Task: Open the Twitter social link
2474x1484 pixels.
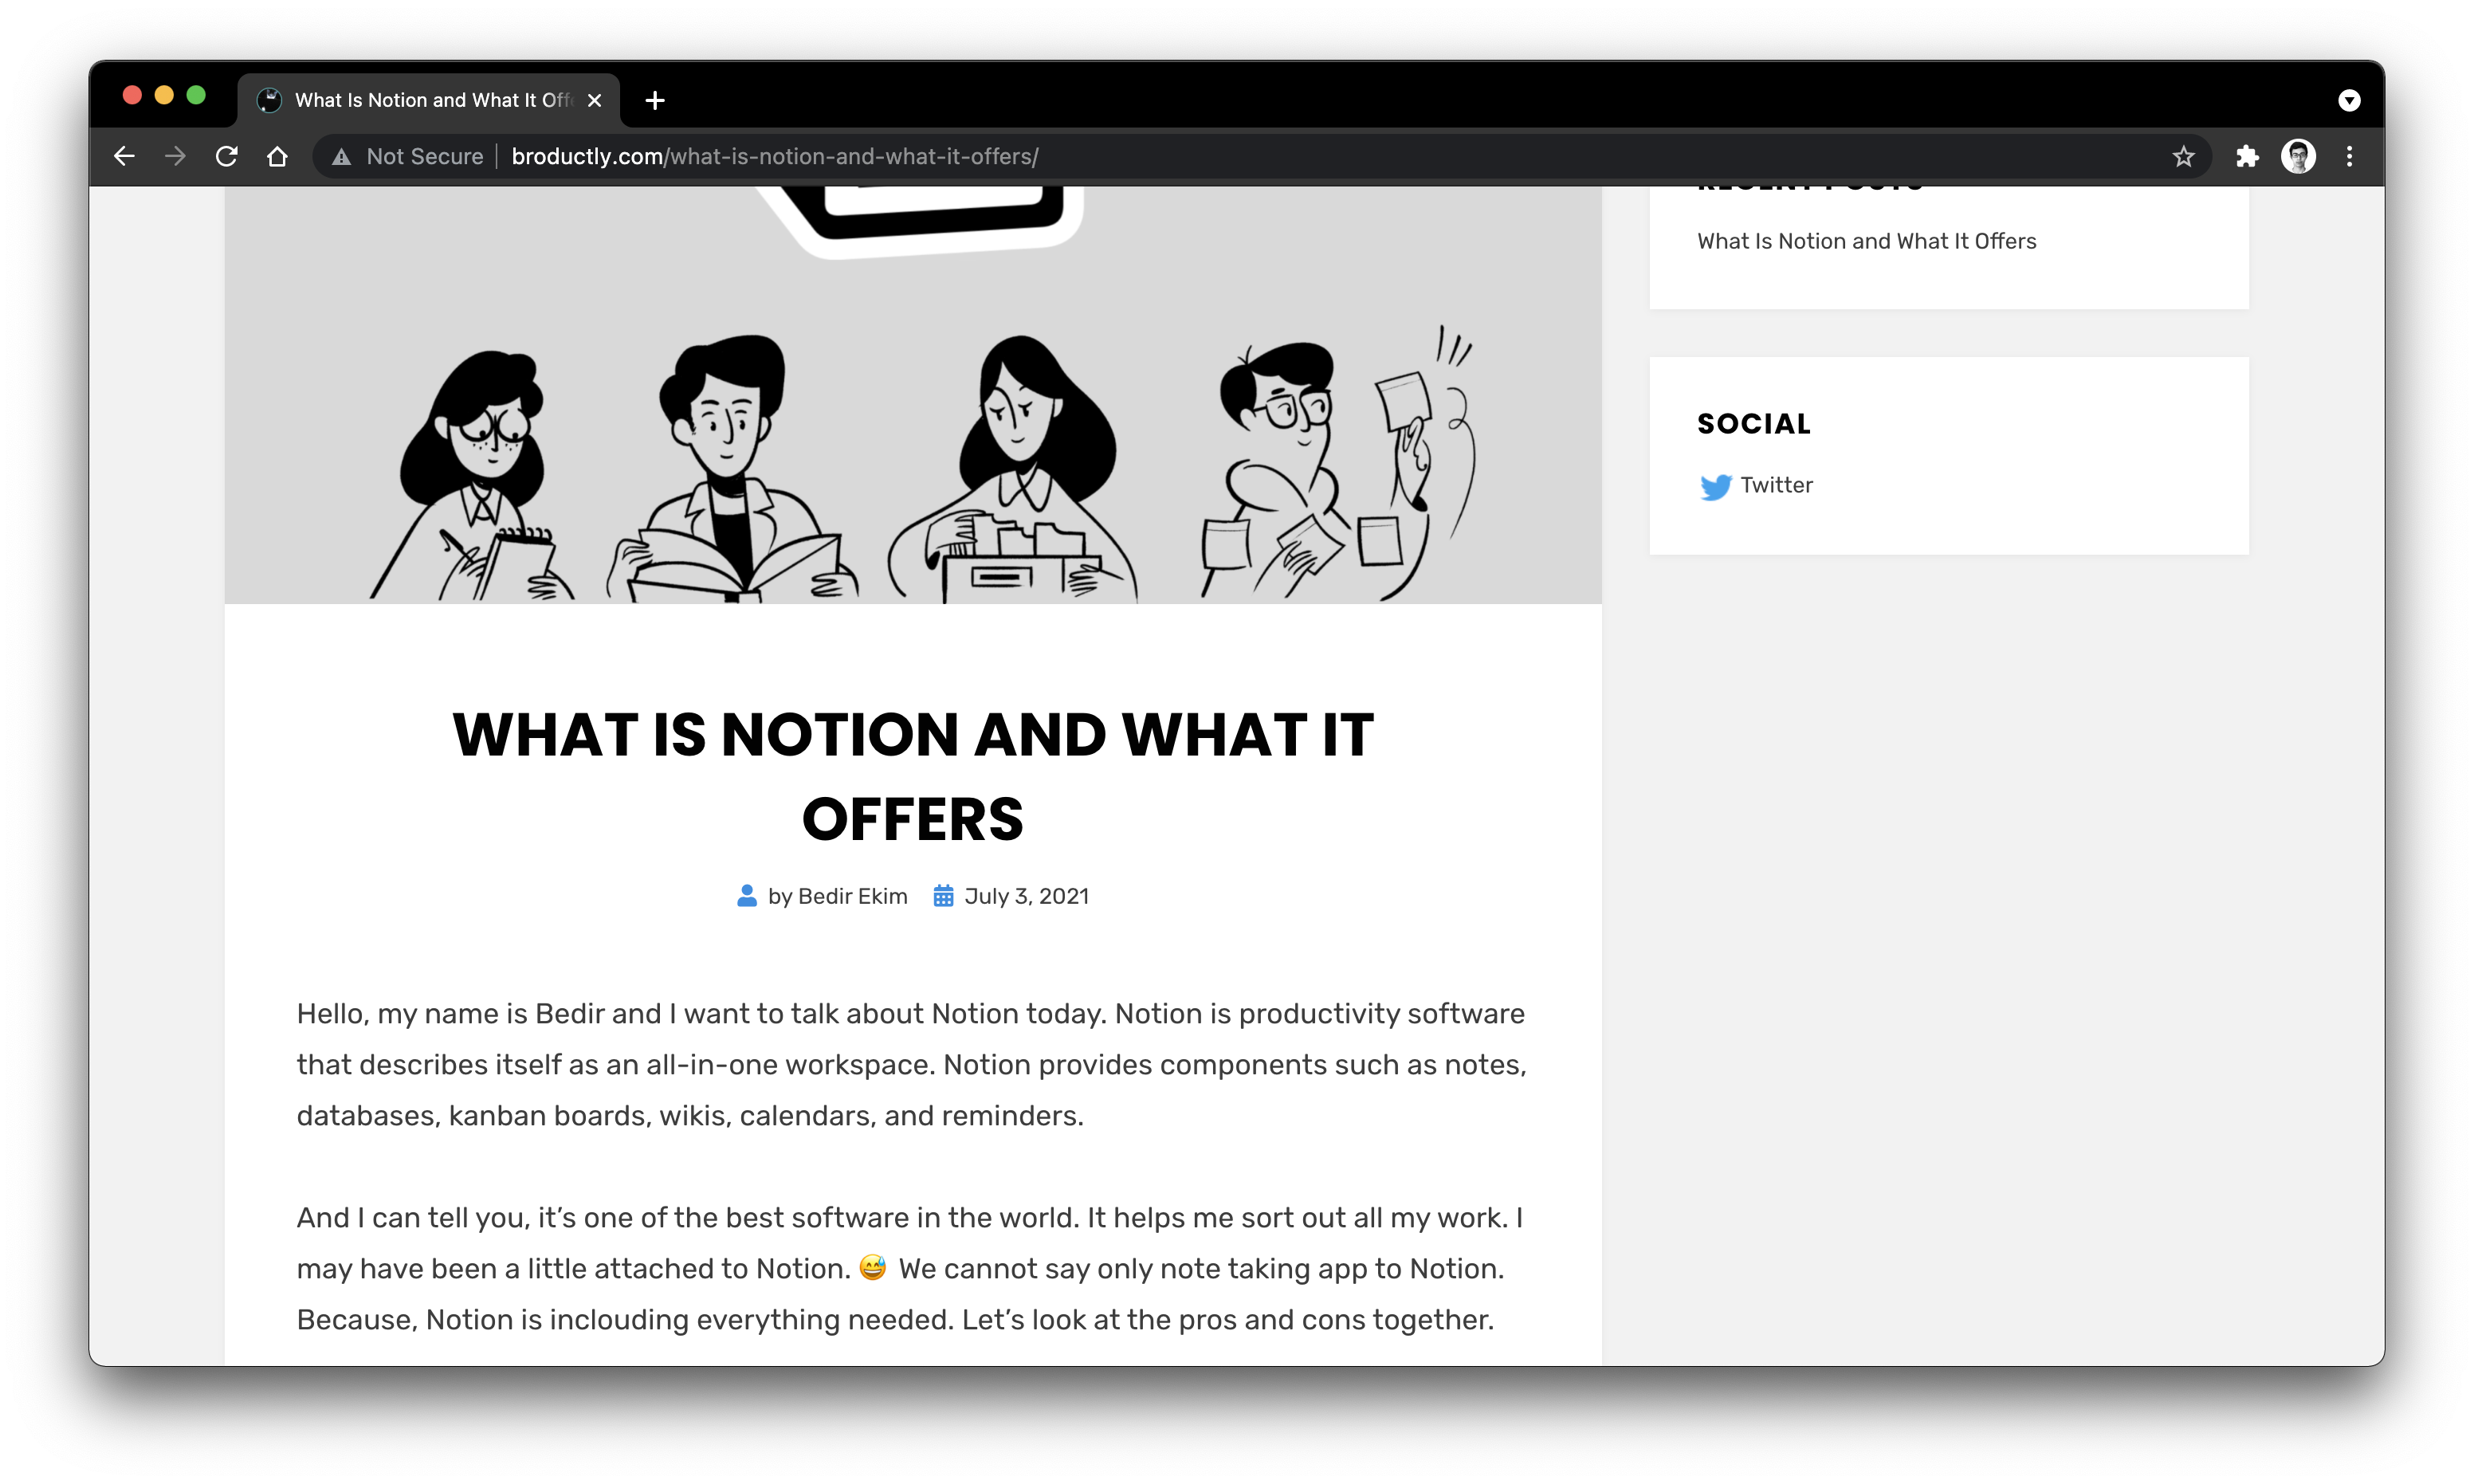Action: pos(1776,485)
